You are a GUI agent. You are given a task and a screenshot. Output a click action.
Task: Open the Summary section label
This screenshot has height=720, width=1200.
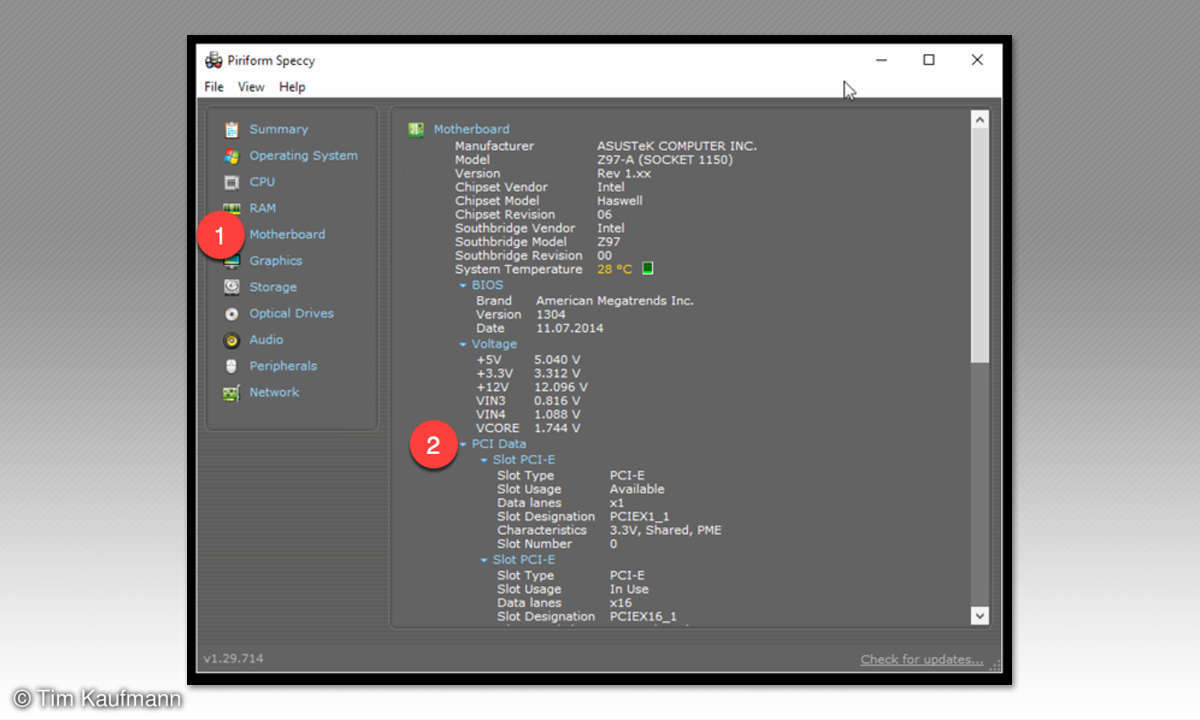pyautogui.click(x=279, y=129)
